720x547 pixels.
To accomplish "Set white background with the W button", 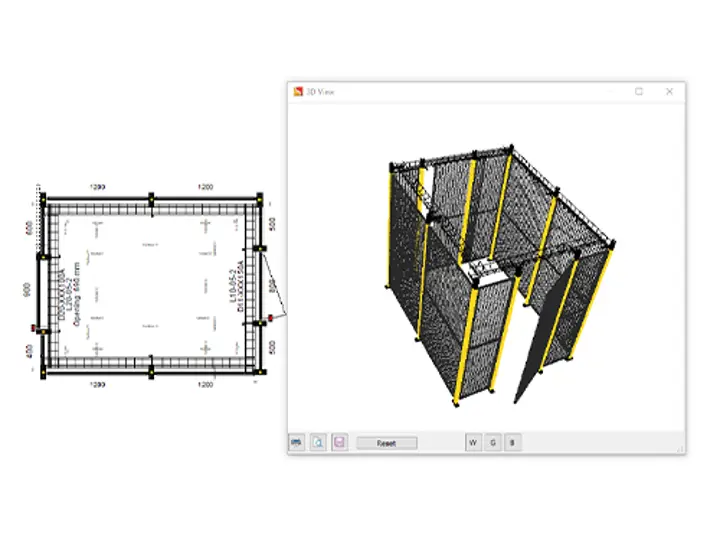I will click(472, 442).
